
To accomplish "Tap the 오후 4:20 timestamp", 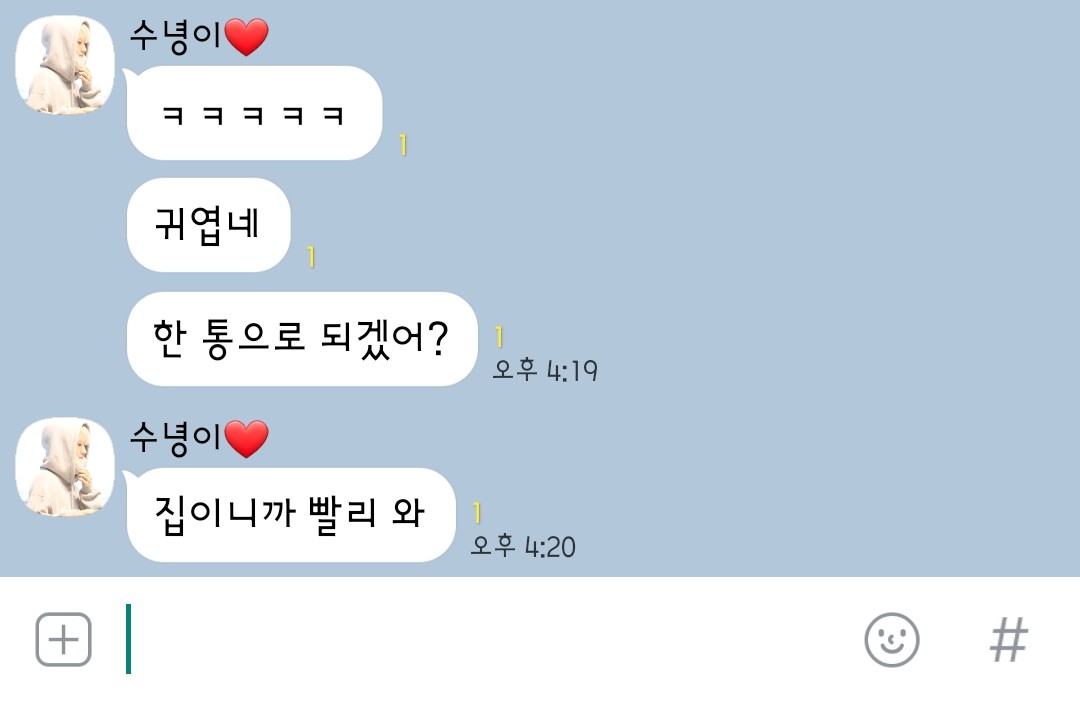I will [523, 547].
